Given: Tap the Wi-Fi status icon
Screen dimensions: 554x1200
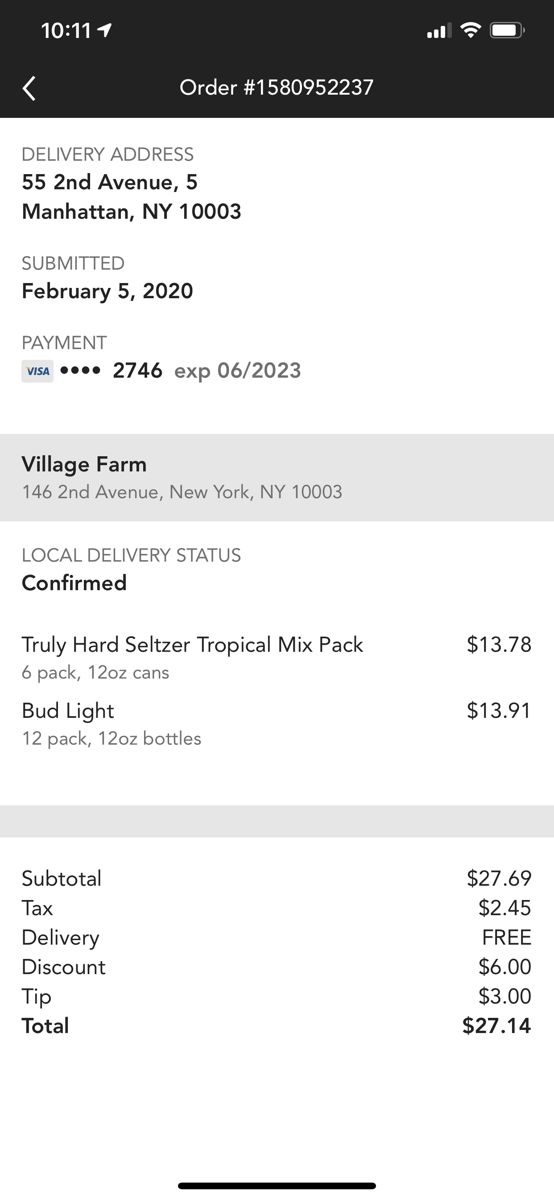Looking at the screenshot, I should pyautogui.click(x=470, y=31).
